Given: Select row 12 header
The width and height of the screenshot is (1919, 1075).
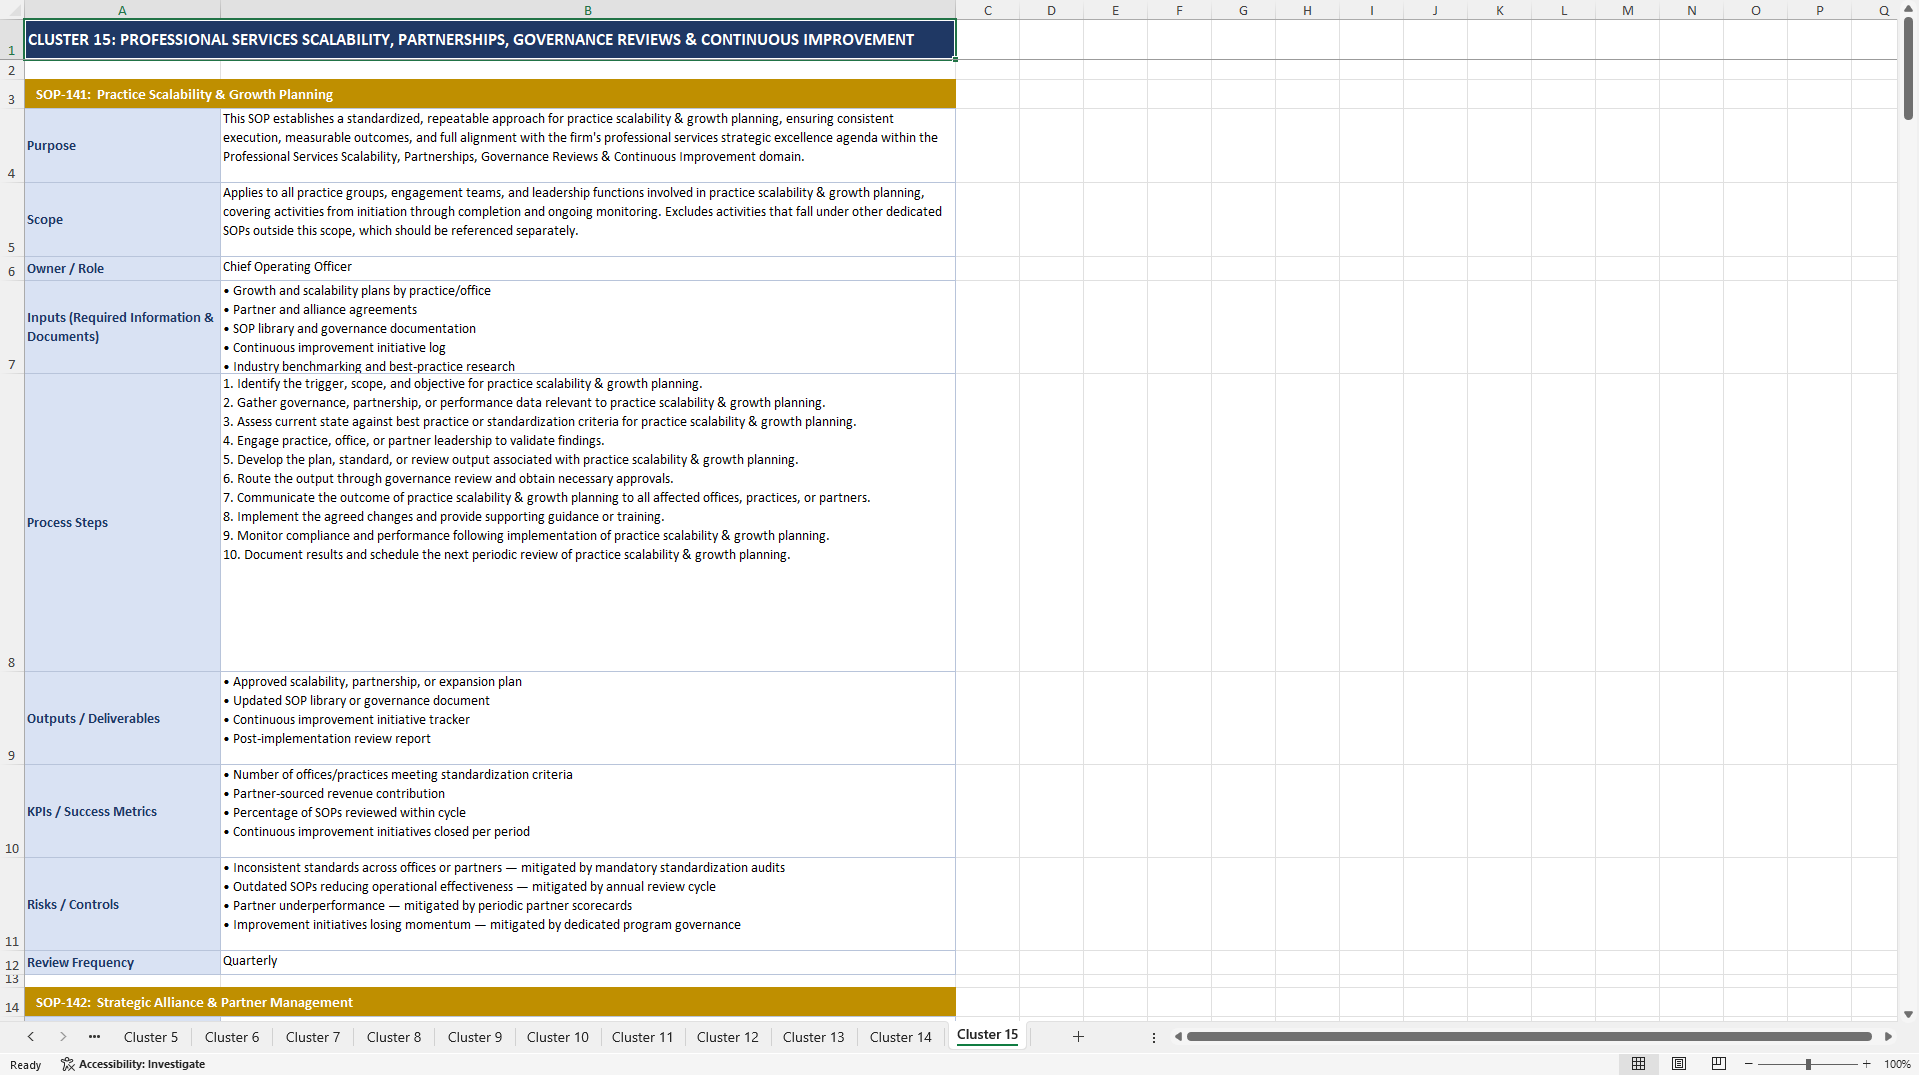Looking at the screenshot, I should pos(12,963).
